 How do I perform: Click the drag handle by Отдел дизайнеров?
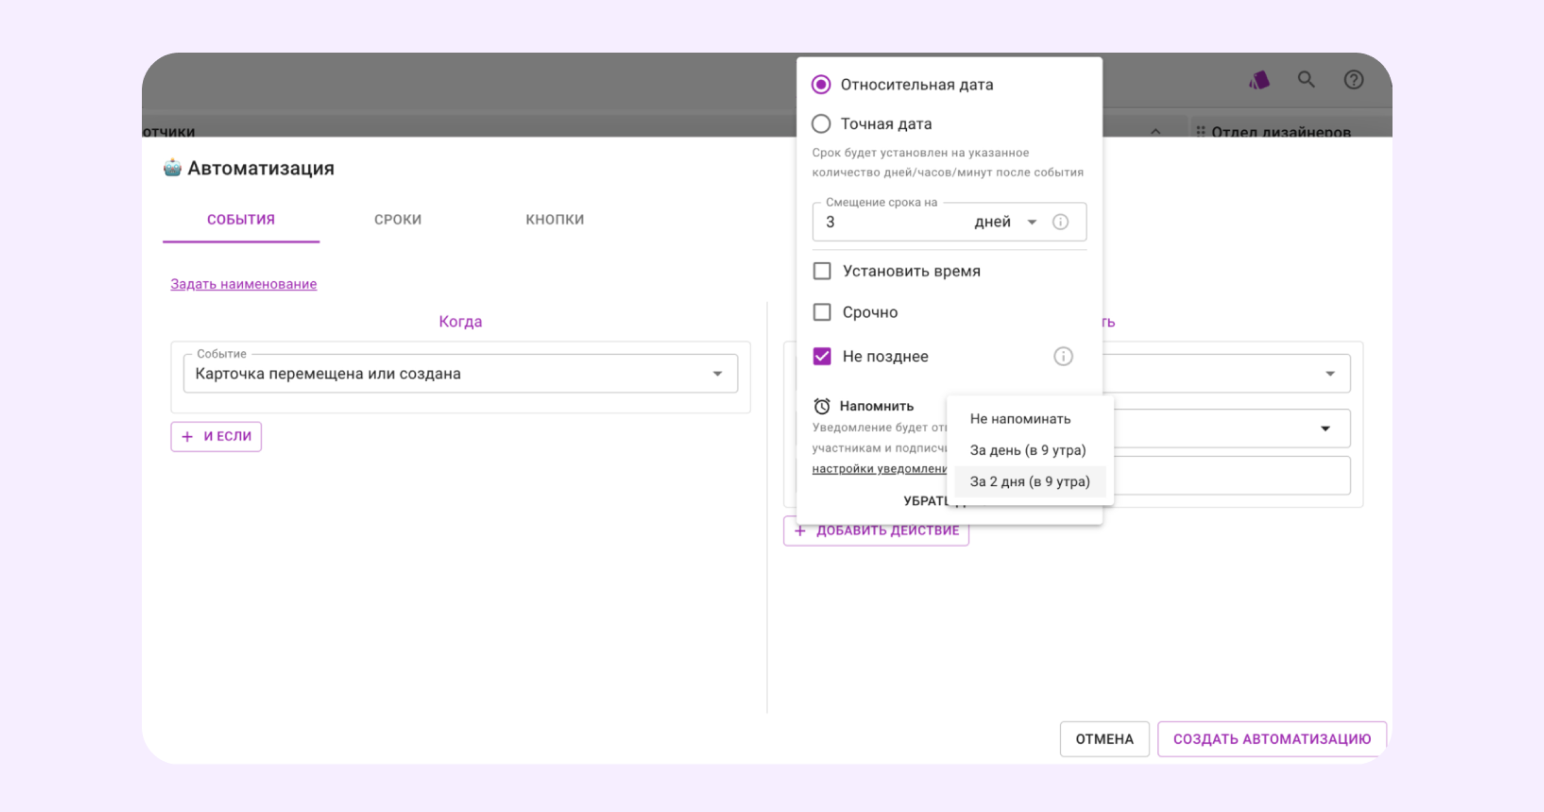(x=1200, y=131)
